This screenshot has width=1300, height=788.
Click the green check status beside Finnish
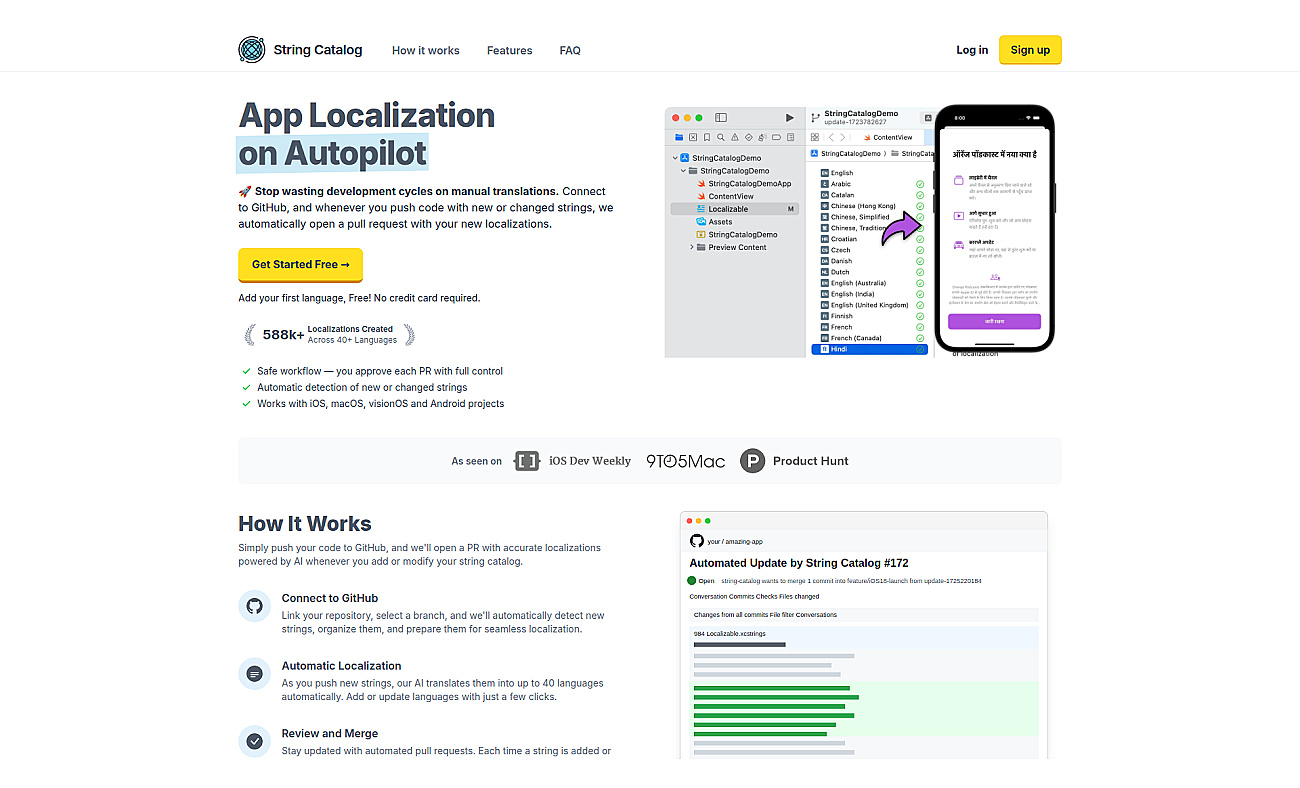[x=920, y=316]
